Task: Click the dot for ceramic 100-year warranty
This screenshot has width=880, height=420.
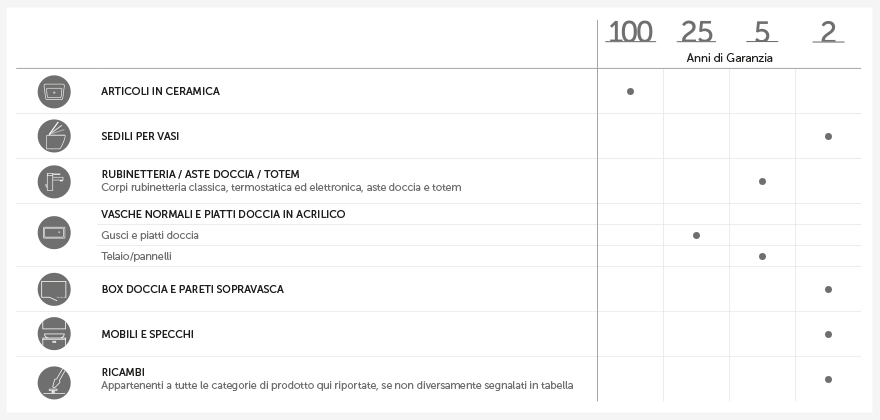Action: [x=630, y=92]
